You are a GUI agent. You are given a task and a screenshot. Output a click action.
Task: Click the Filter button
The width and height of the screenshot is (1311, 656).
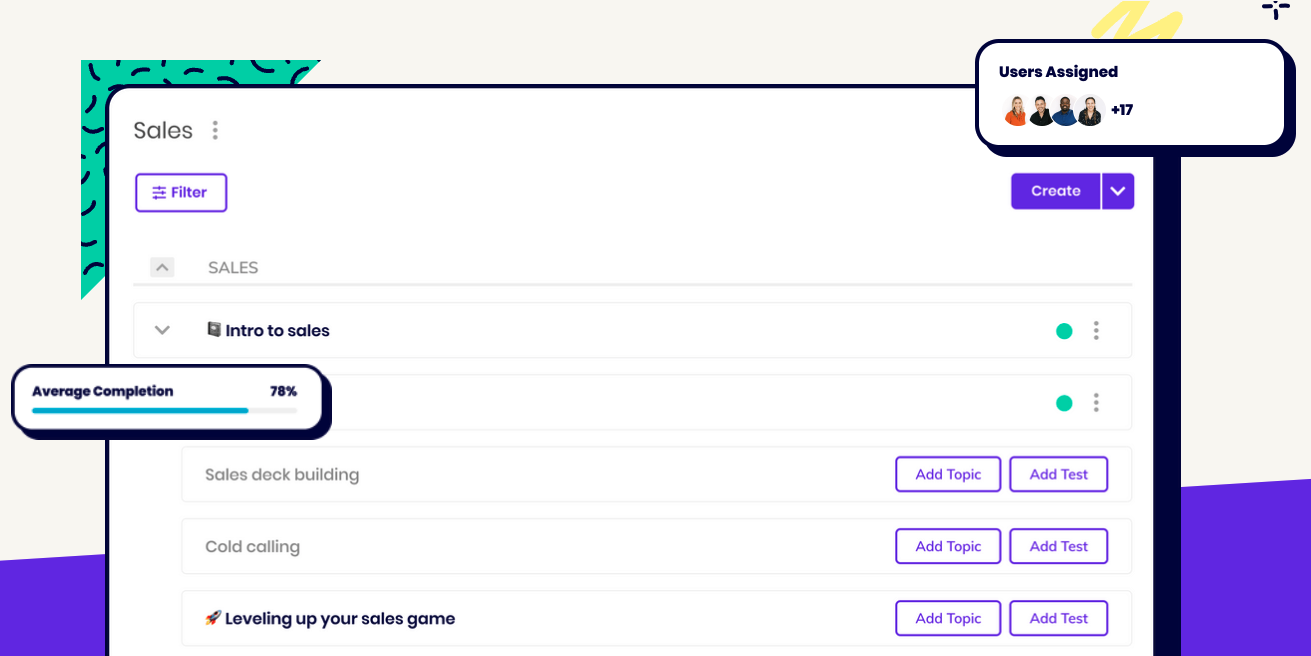[x=181, y=192]
